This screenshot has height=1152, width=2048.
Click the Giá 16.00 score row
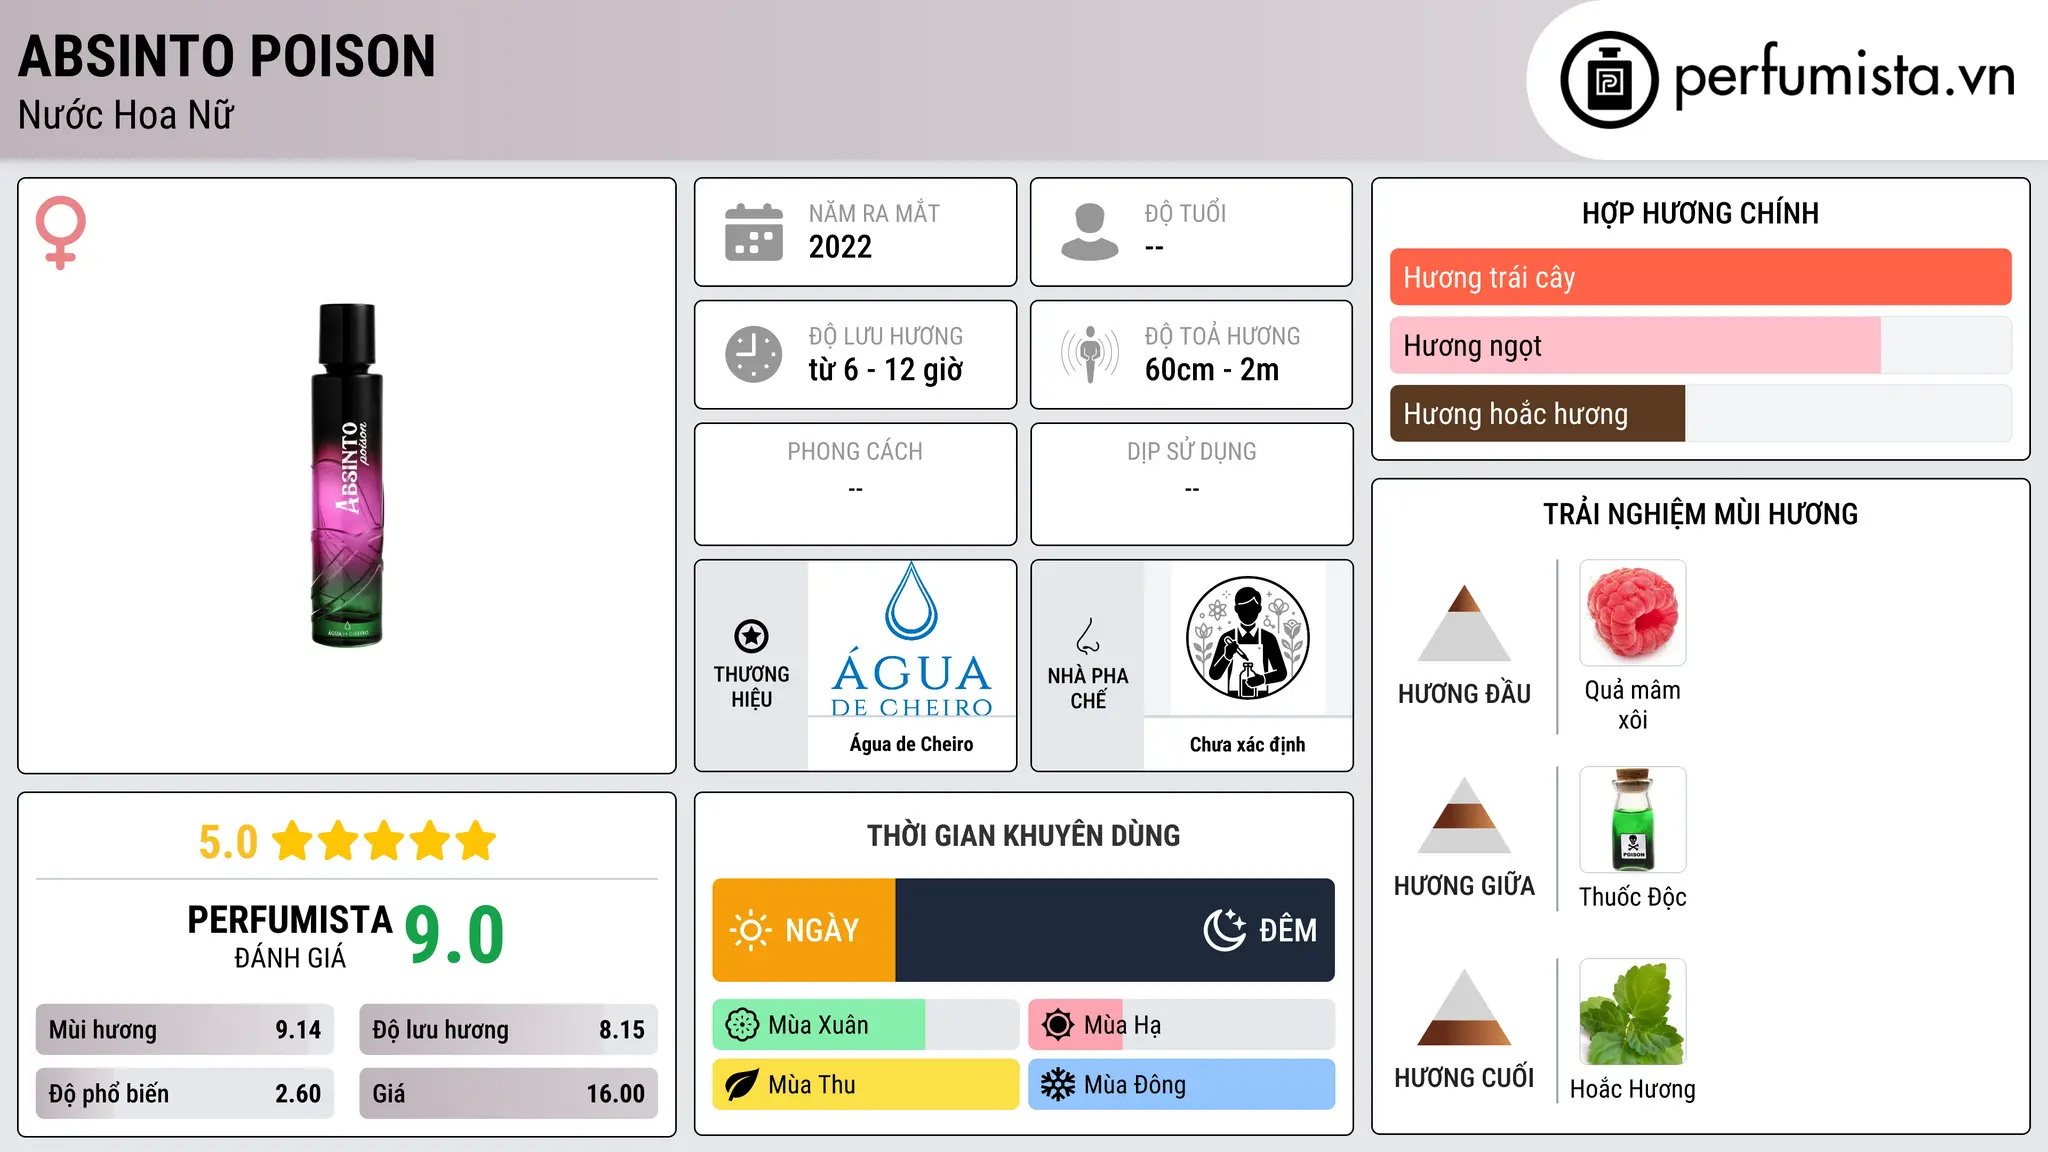tap(509, 1094)
